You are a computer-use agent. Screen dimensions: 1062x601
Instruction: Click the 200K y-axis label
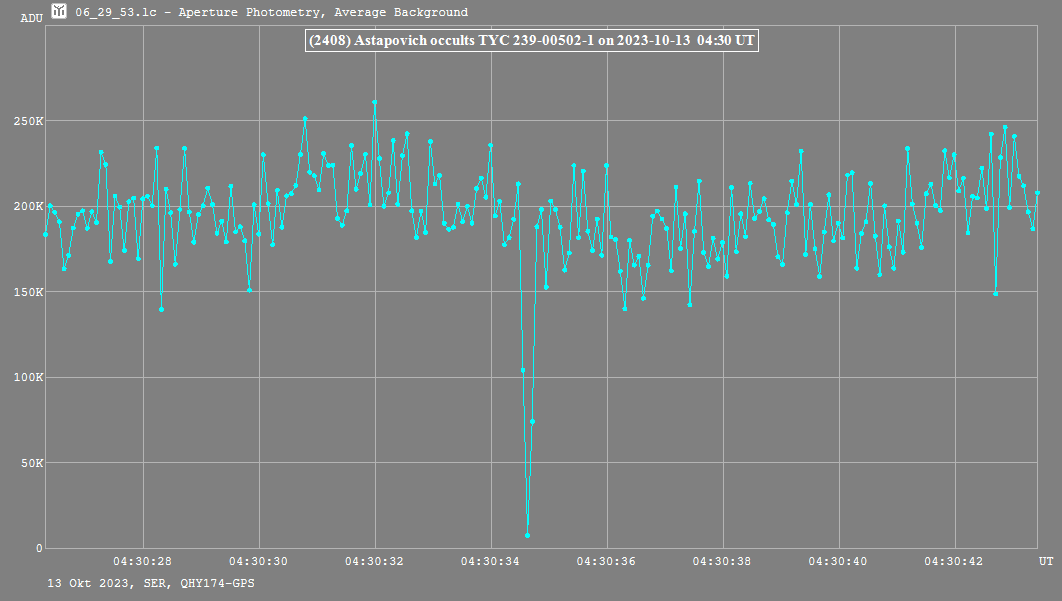(27, 206)
